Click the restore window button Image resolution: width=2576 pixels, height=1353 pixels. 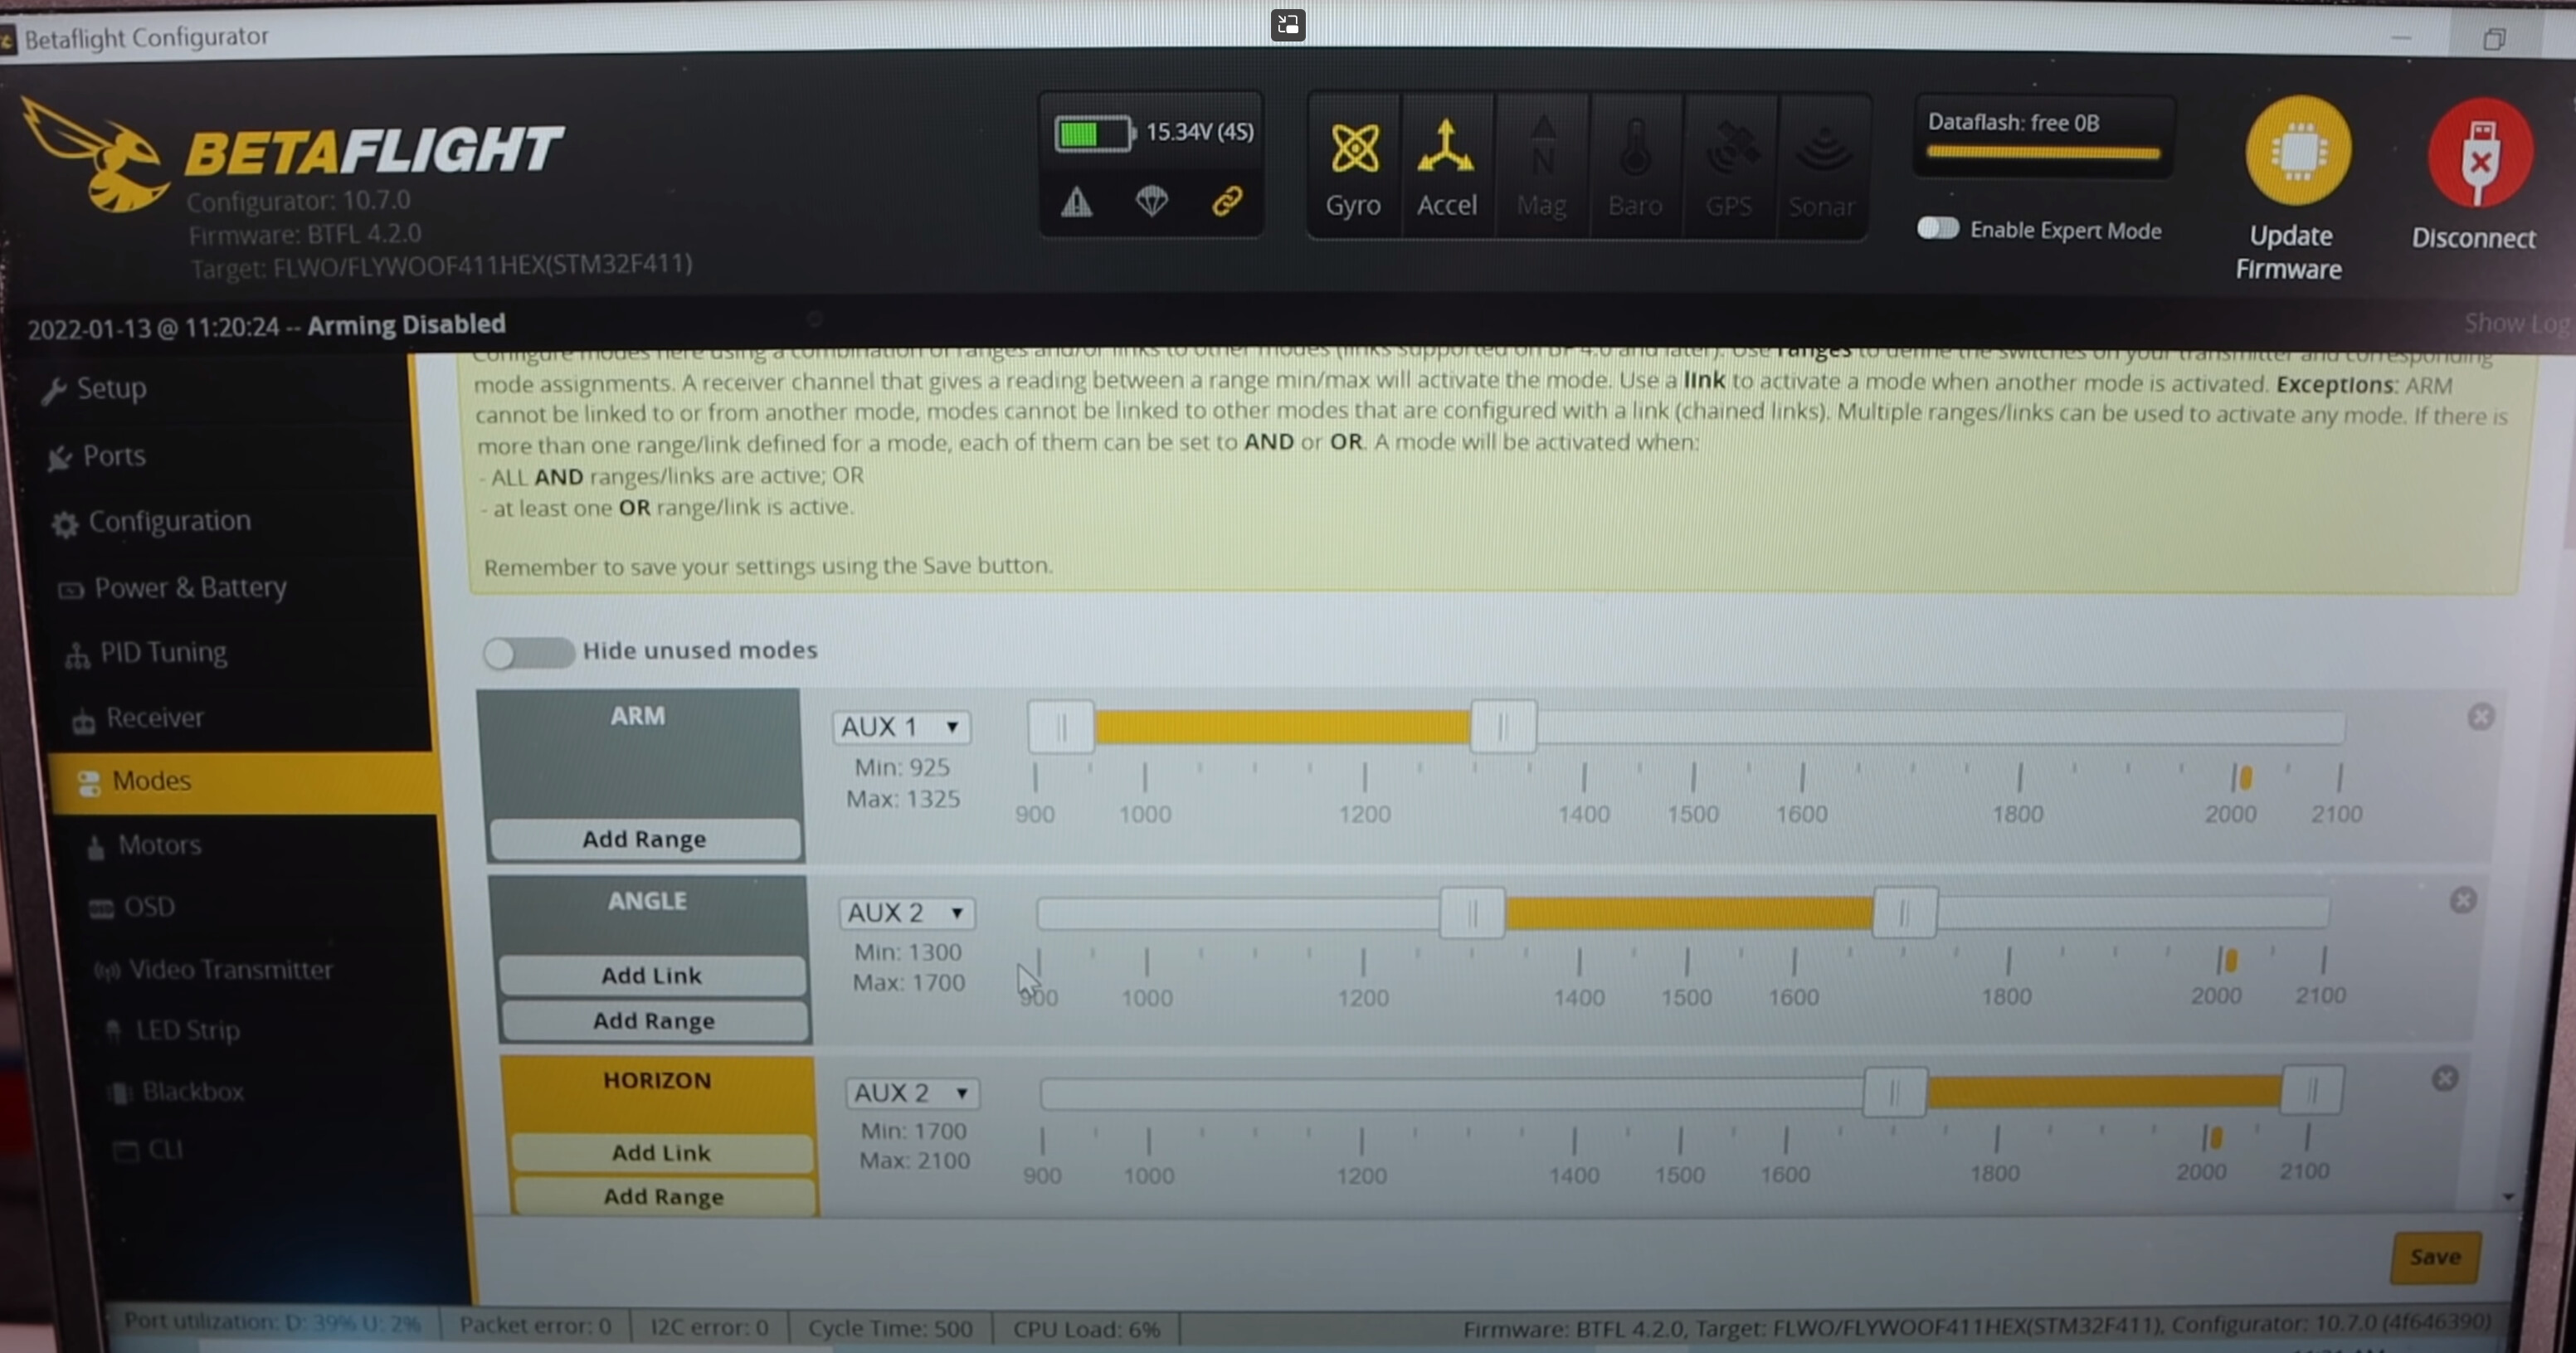click(x=2494, y=38)
